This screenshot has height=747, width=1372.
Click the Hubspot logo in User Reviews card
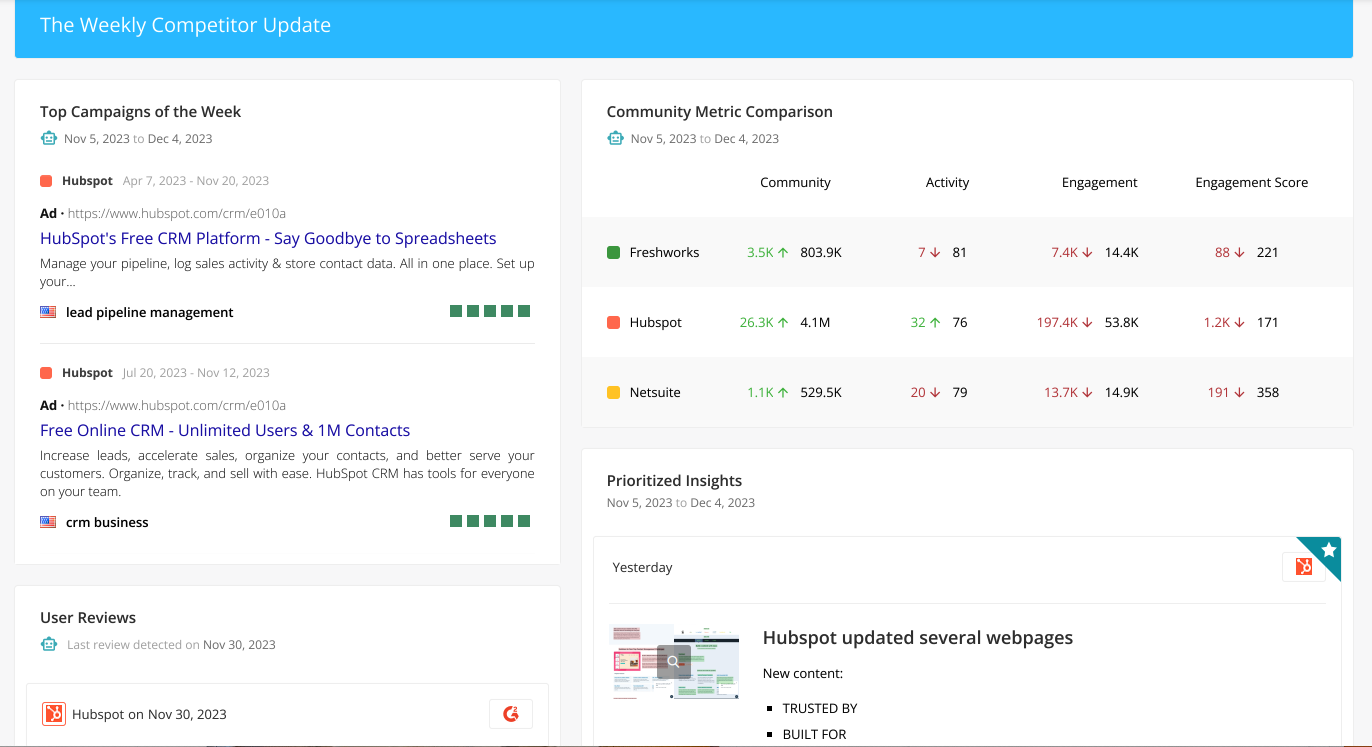pyautogui.click(x=54, y=714)
